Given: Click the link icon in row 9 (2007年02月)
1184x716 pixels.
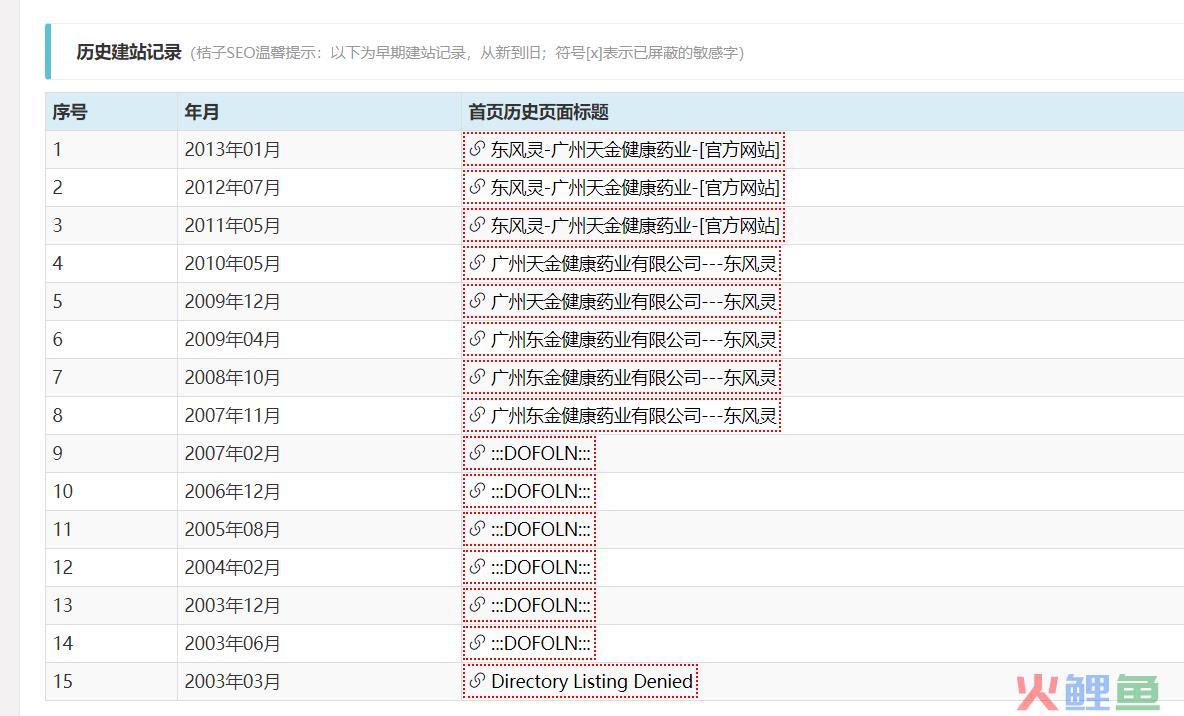Looking at the screenshot, I should (476, 452).
